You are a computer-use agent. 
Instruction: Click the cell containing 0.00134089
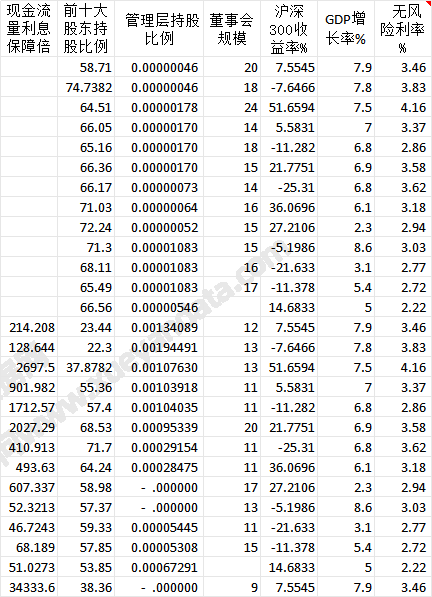coord(159,327)
